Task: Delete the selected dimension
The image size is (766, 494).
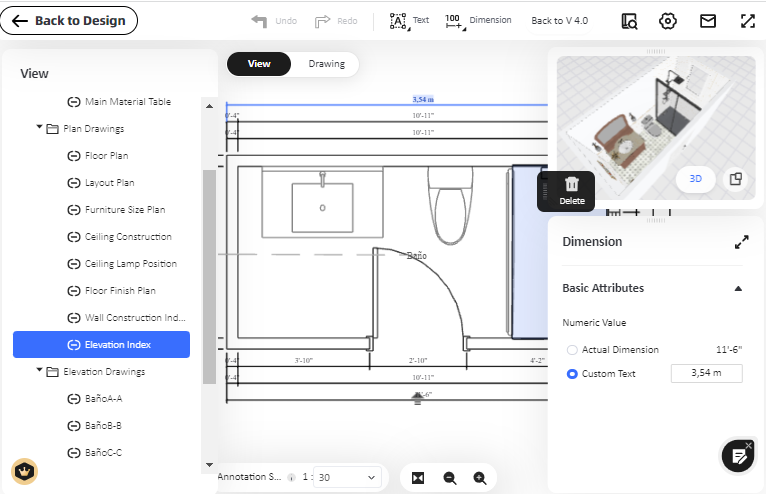Action: point(572,191)
